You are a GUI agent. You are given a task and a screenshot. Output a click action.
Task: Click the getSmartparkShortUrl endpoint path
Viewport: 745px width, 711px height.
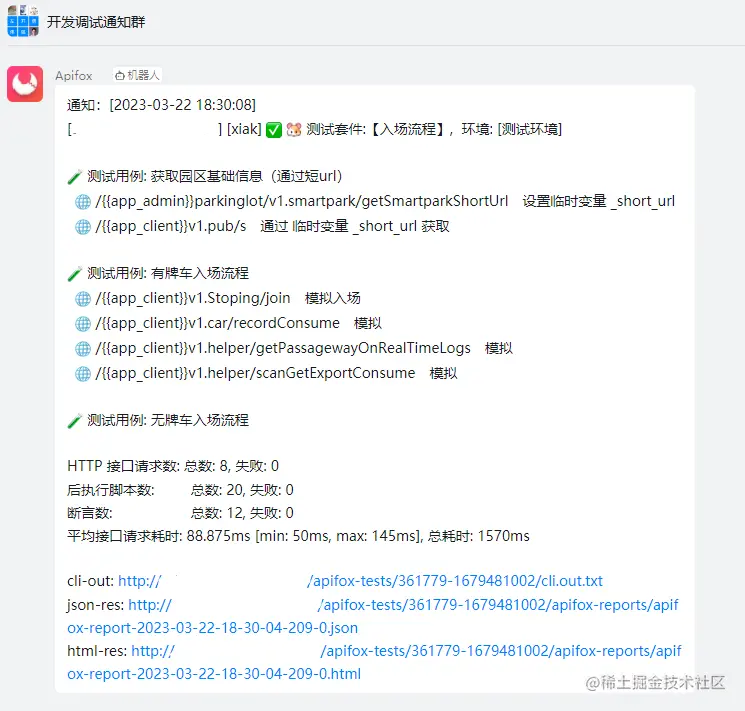(x=302, y=202)
